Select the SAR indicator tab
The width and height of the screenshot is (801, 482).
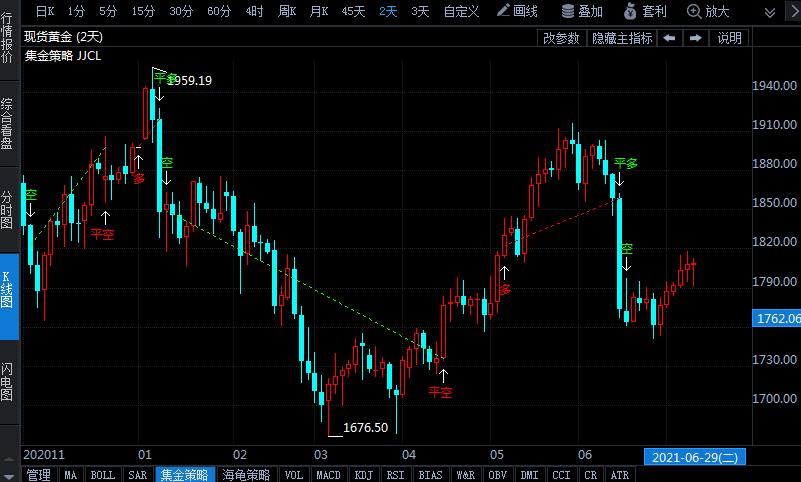point(137,475)
